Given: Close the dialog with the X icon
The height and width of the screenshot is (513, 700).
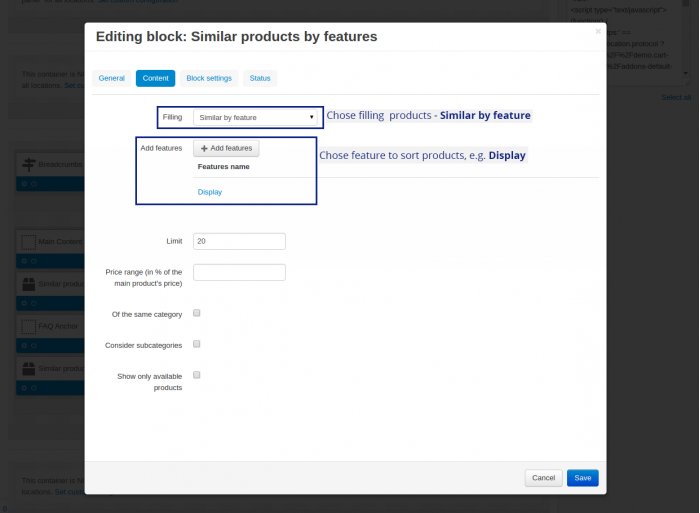Looking at the screenshot, I should point(598,31).
